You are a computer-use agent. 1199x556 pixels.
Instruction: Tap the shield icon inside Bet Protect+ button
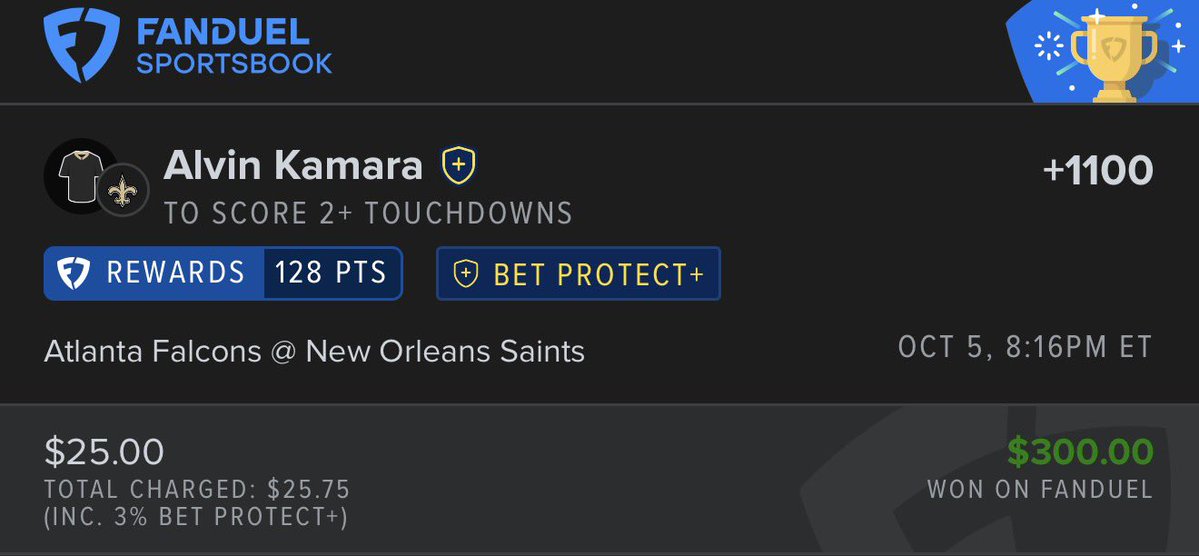466,274
